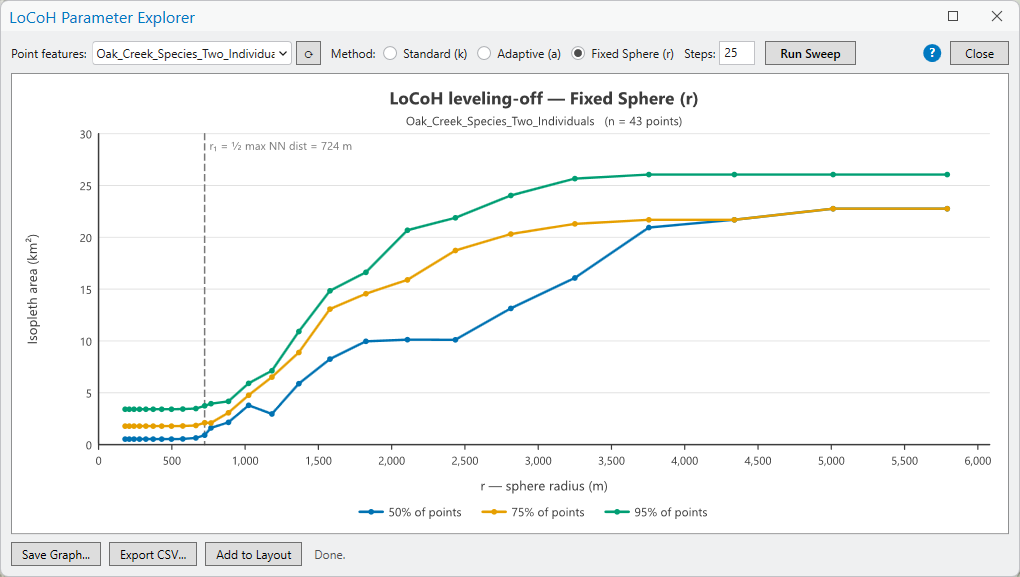Viewport: 1020px width, 577px height.
Task: Close the window with the title bar X
Action: click(x=997, y=16)
